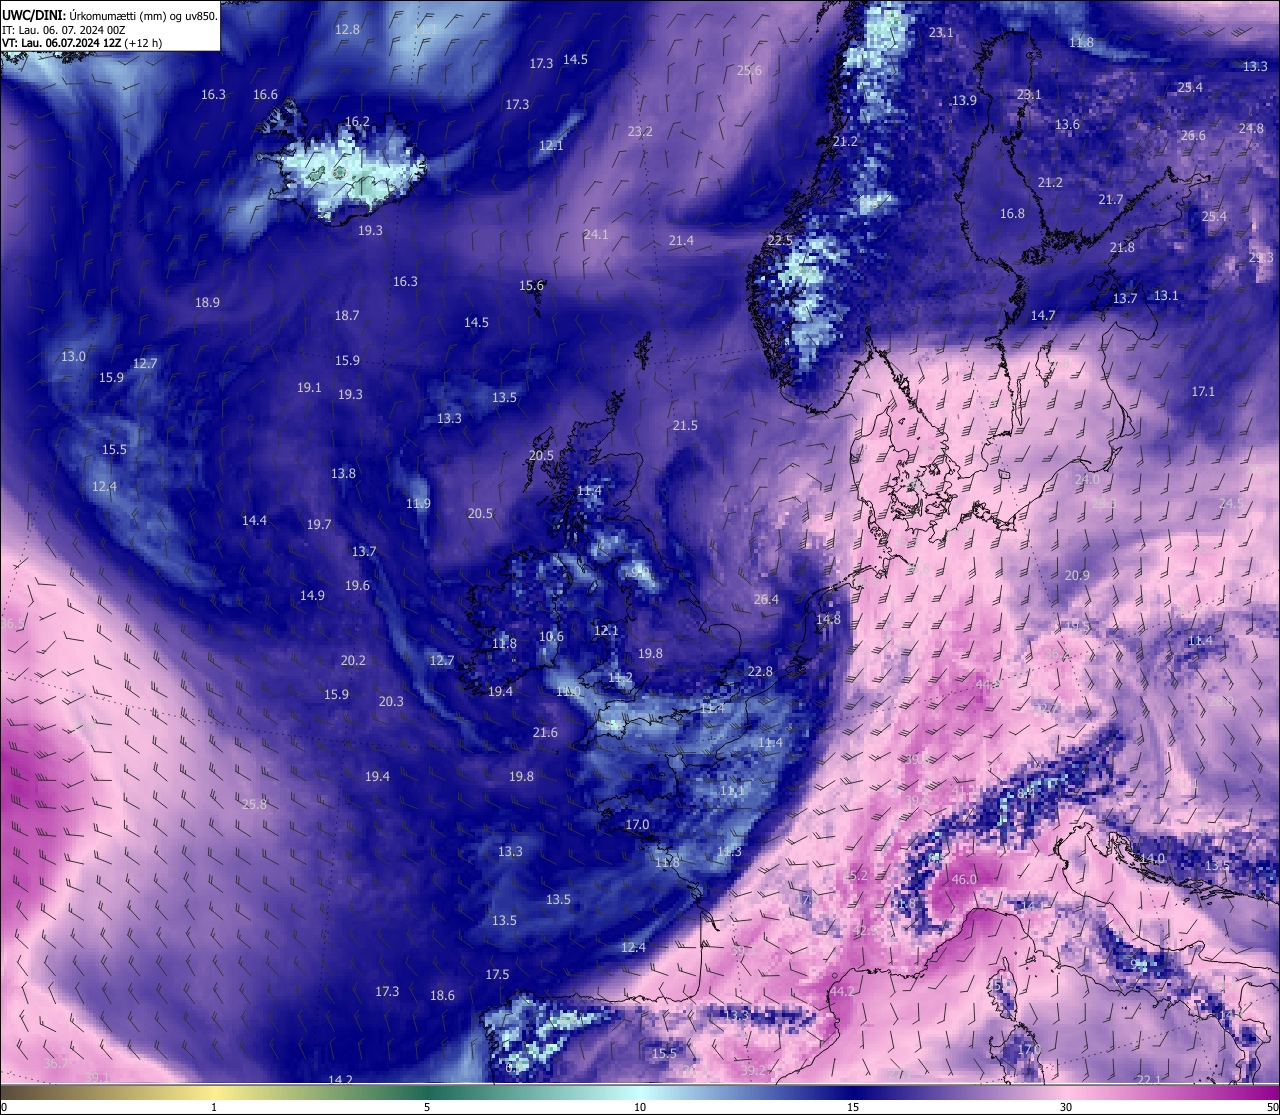1280x1115 pixels.
Task: Click the 22.5 value by Norway's coast
Action: coord(780,240)
